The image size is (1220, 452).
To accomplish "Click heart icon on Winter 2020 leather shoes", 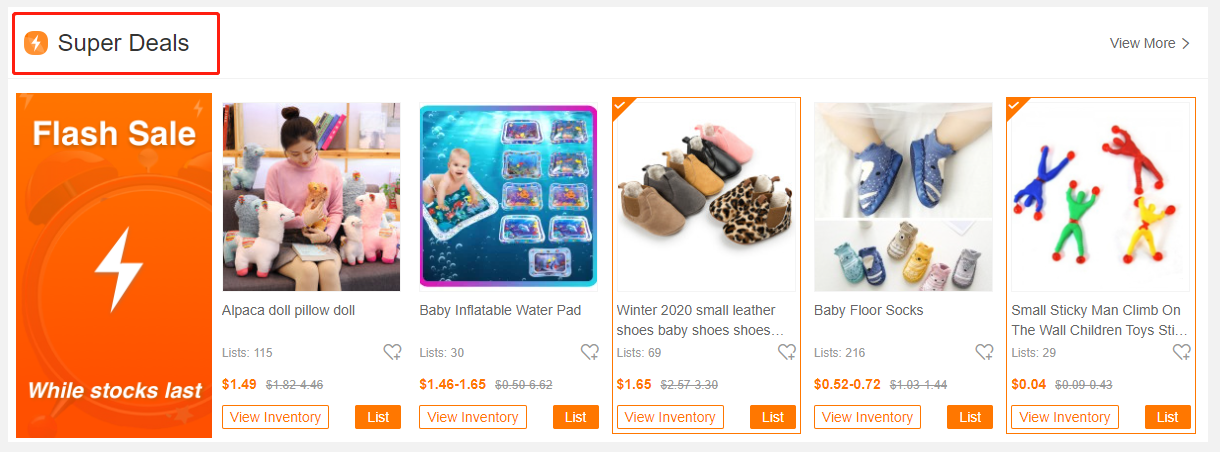I will 787,352.
